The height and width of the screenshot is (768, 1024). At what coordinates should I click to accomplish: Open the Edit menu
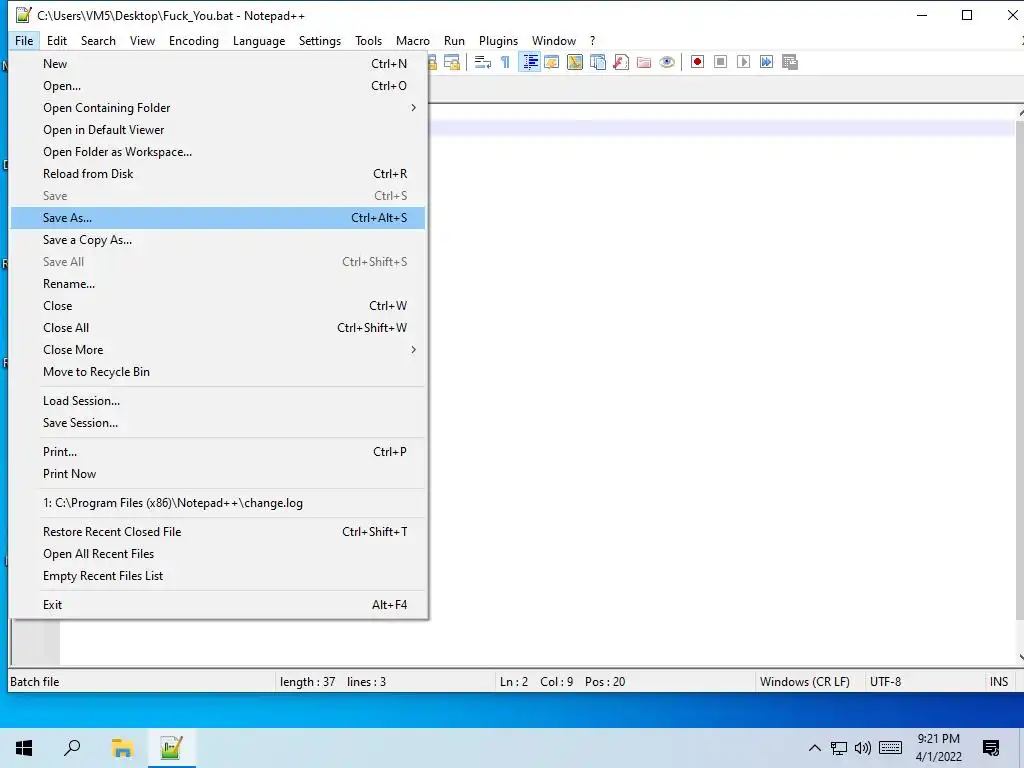[x=57, y=40]
